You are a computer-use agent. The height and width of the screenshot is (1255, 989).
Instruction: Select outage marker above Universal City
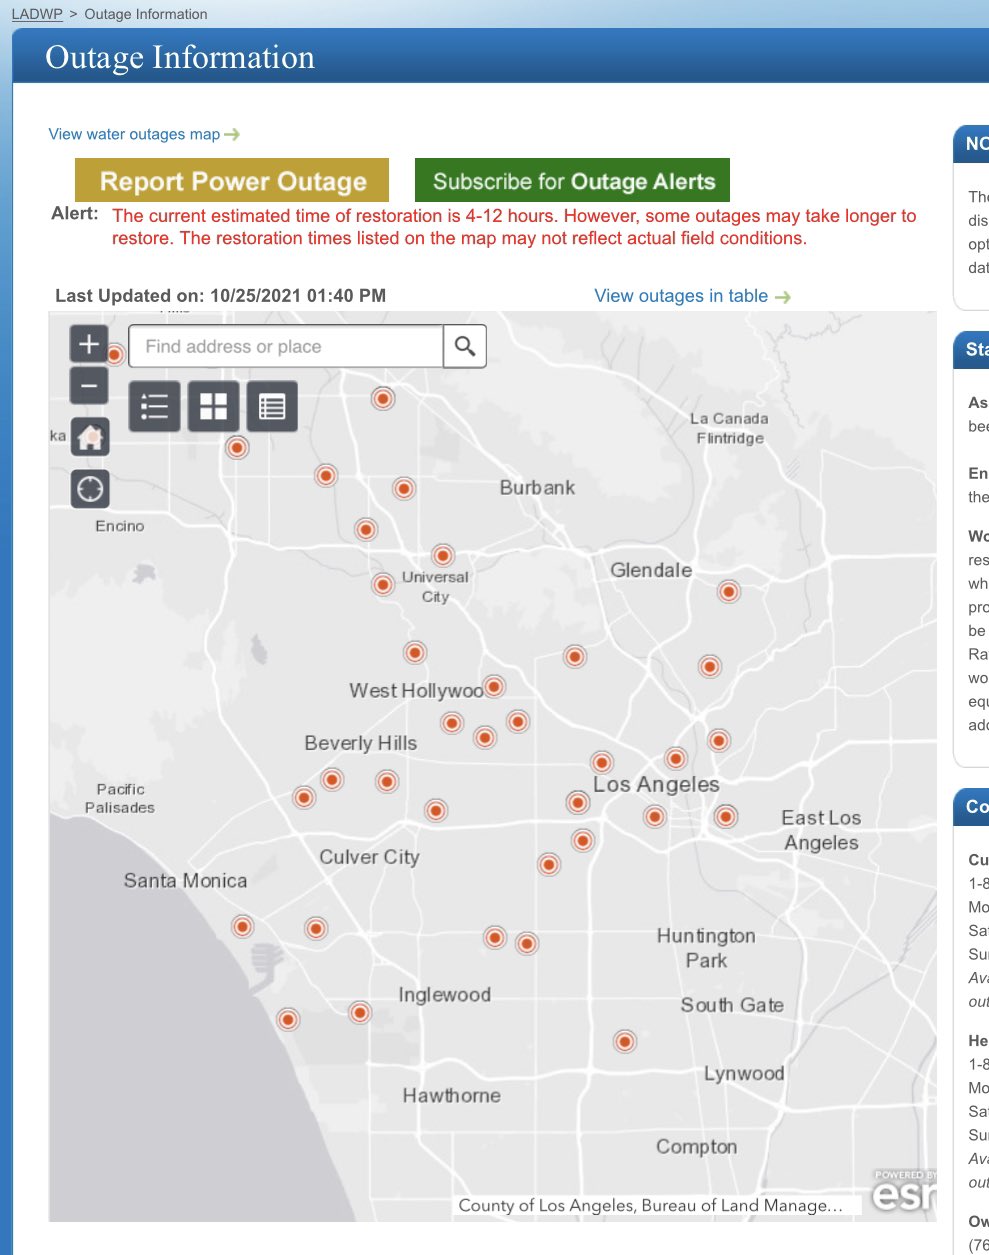[x=443, y=555]
